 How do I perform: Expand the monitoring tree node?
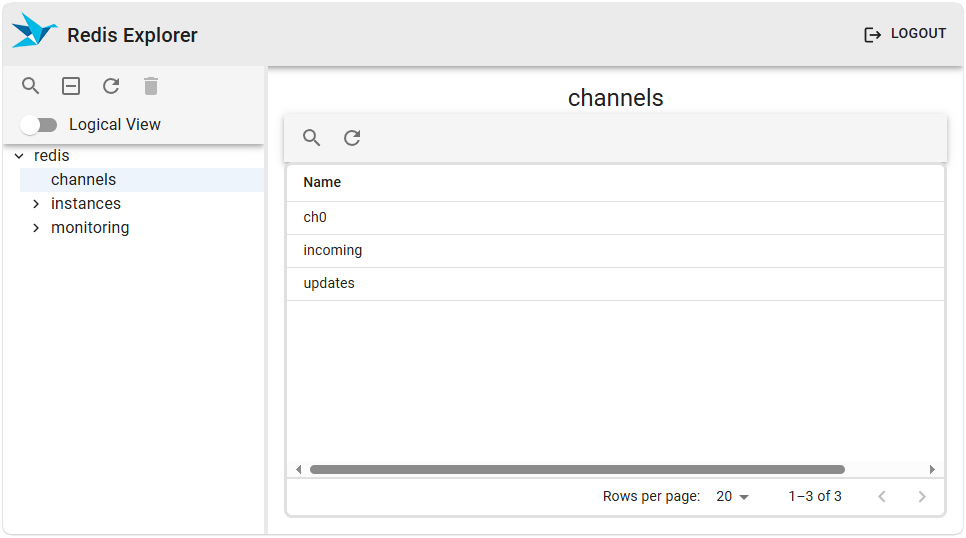point(36,228)
